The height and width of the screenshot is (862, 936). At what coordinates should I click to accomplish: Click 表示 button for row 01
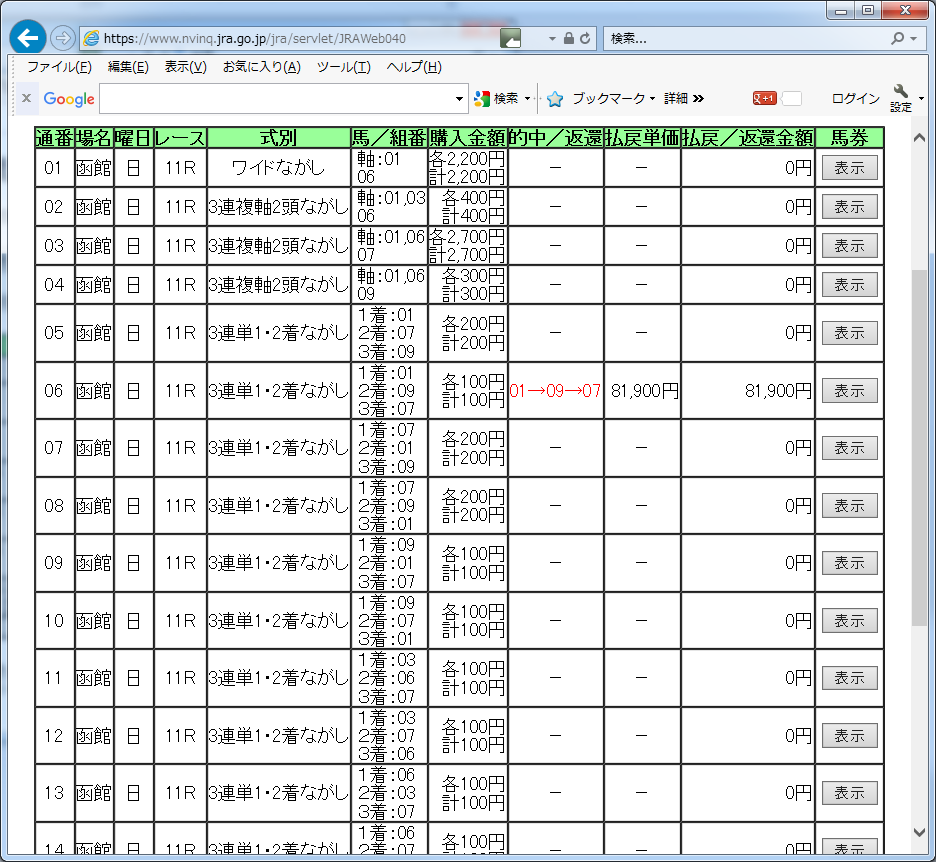849,168
